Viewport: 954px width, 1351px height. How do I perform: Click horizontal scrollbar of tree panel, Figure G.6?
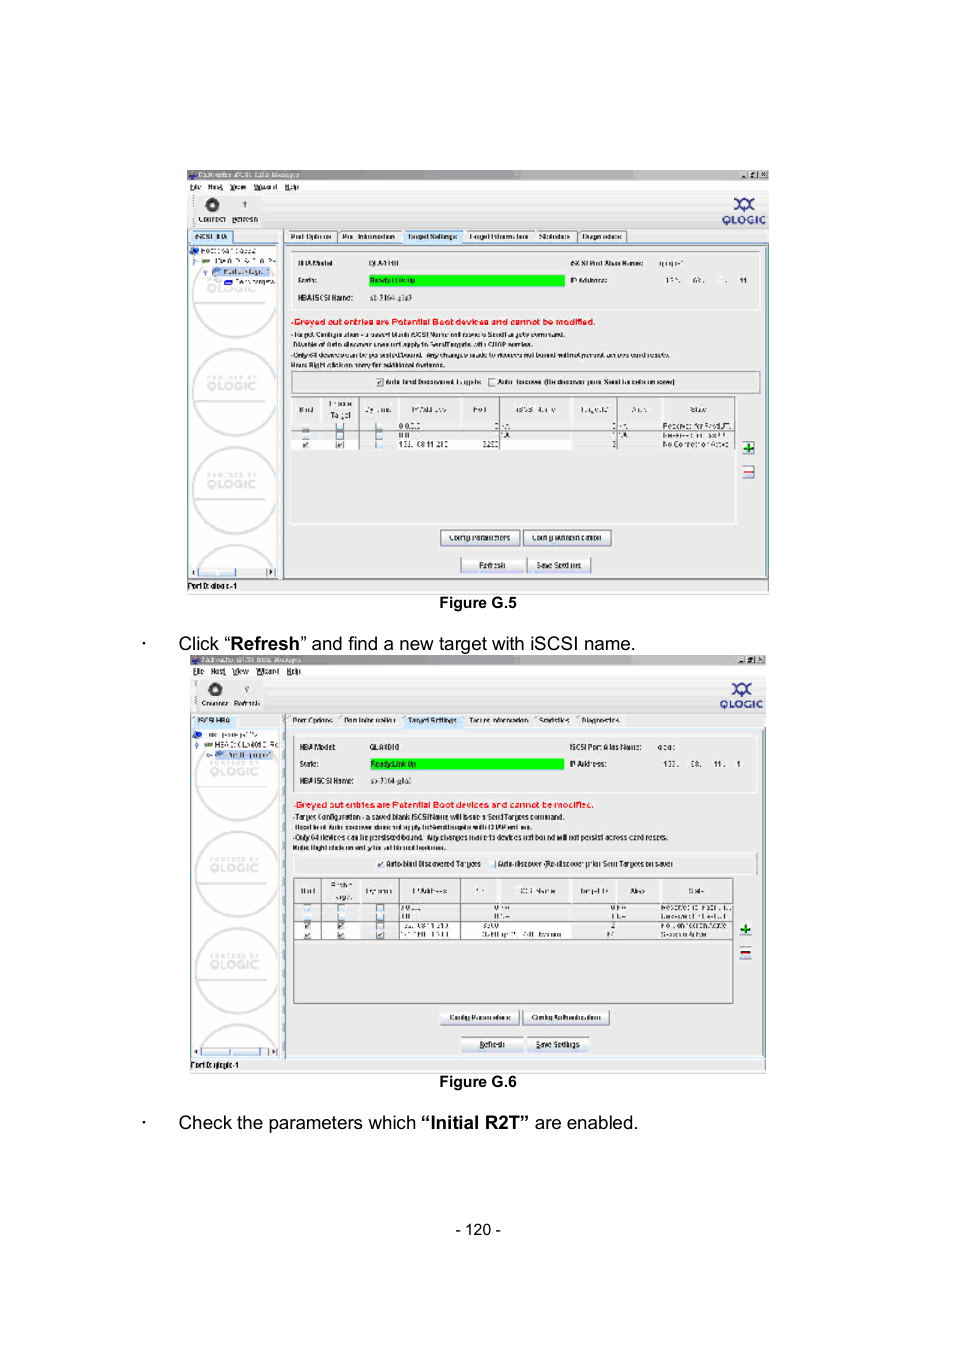[236, 1052]
